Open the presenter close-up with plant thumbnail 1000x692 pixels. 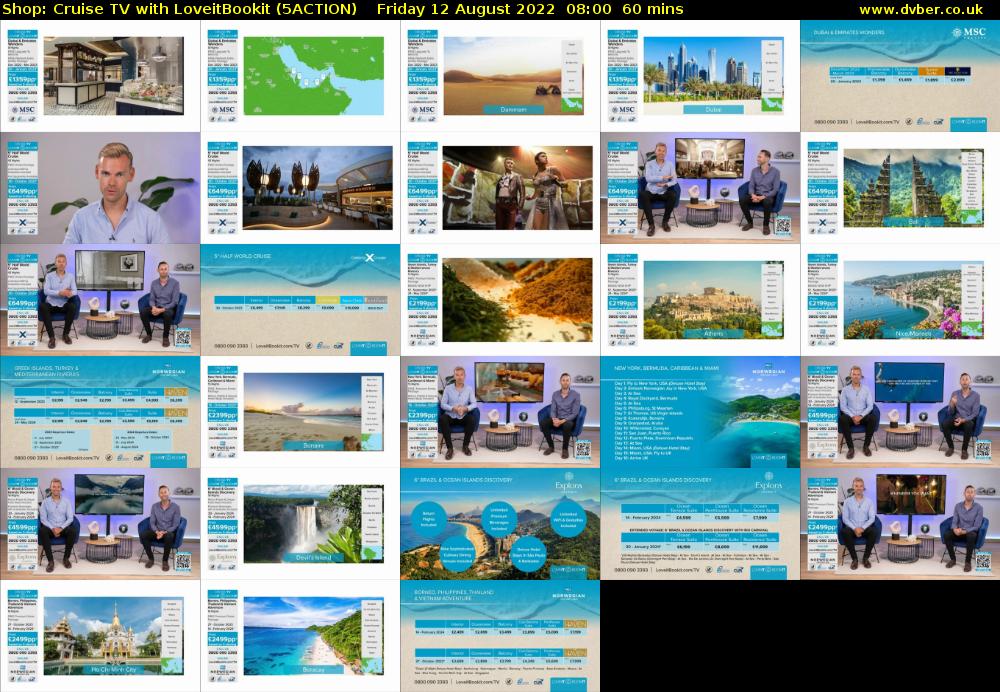tap(100, 188)
